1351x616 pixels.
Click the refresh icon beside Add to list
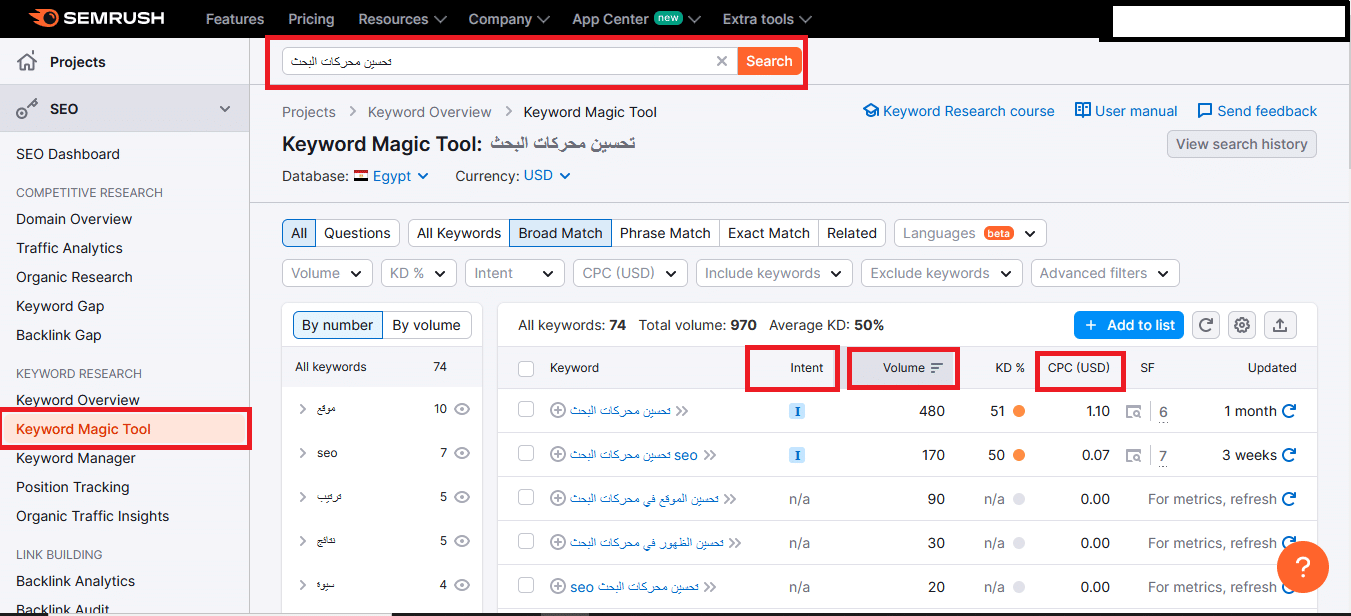pyautogui.click(x=1206, y=325)
